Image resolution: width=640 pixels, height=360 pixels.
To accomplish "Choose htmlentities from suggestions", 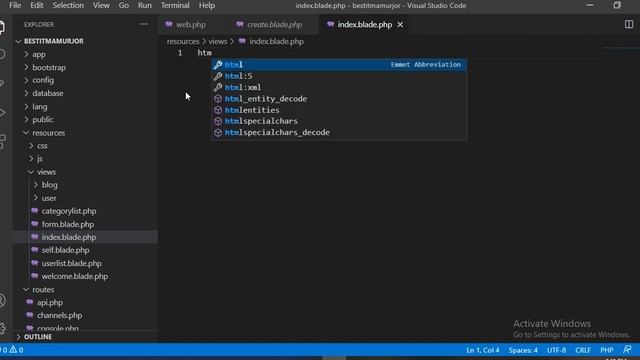I will tap(339, 110).
